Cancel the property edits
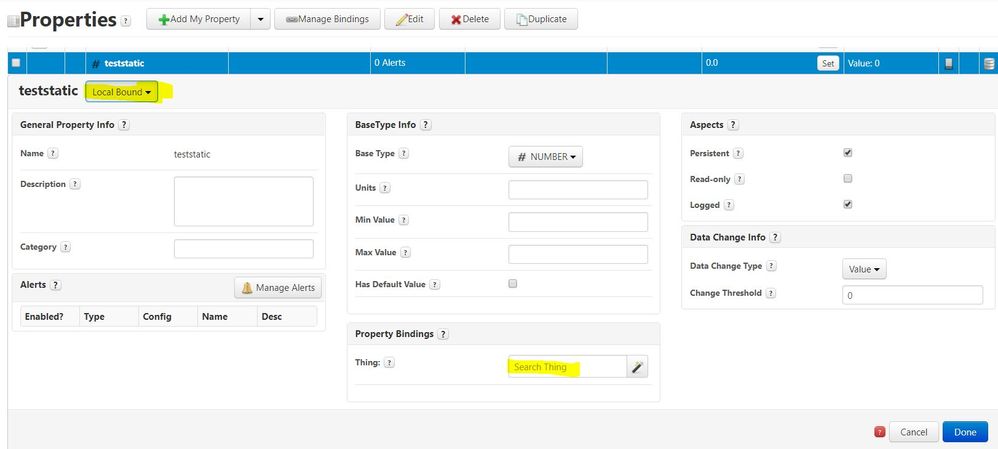998x449 pixels. pos(913,432)
